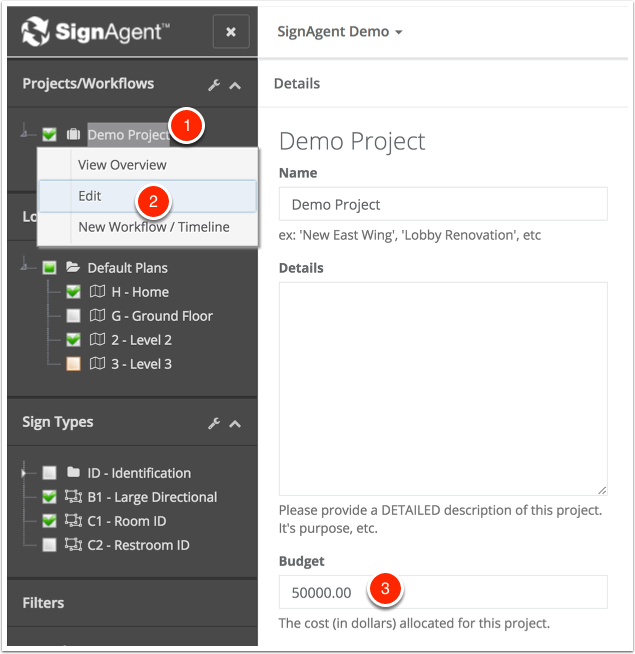Click the G - Ground Floor map icon
The image size is (635, 654).
(97, 316)
